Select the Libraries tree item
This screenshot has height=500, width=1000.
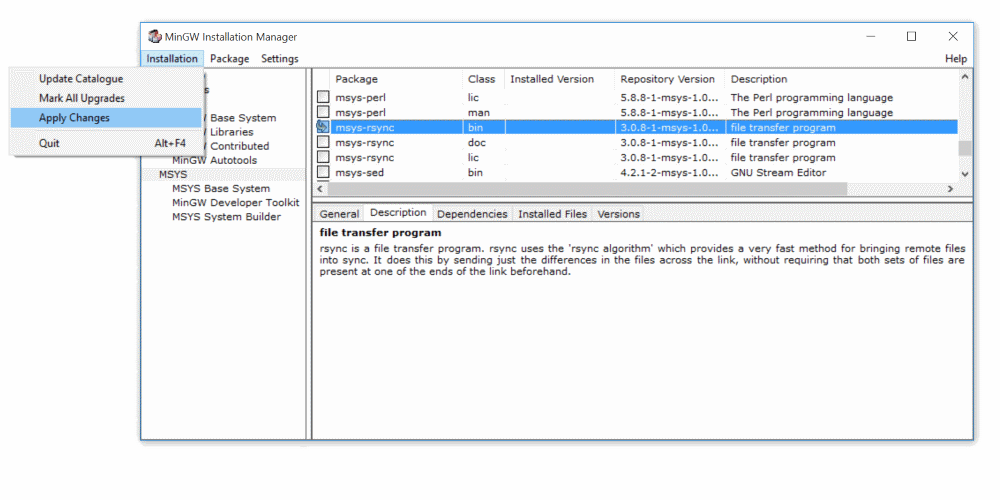(232, 132)
